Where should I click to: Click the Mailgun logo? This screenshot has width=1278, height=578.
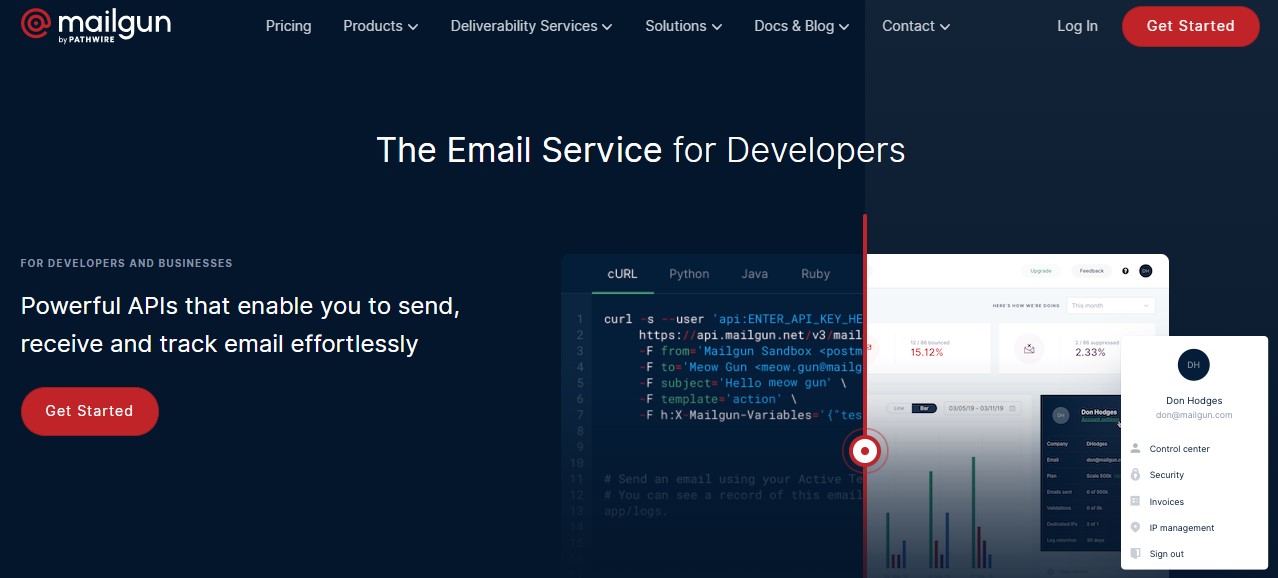[x=96, y=25]
